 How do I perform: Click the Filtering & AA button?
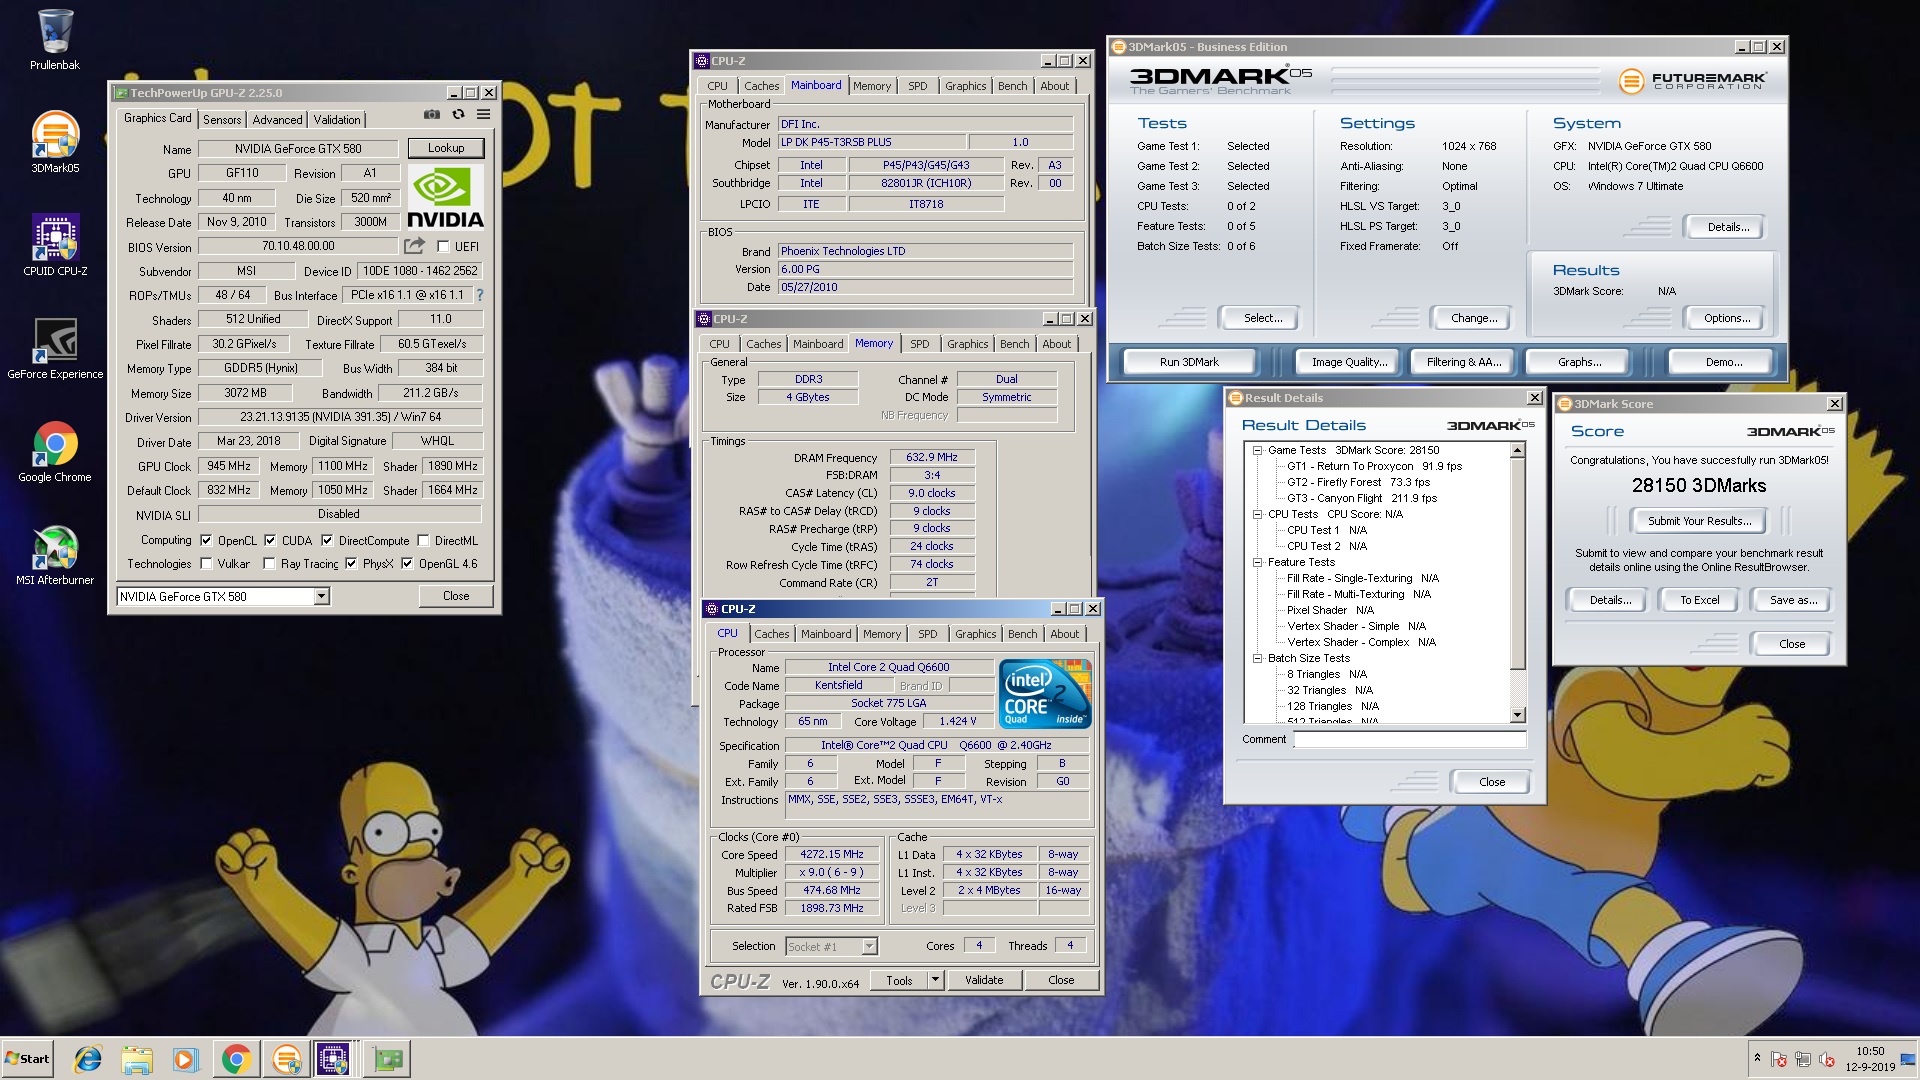click(1464, 362)
